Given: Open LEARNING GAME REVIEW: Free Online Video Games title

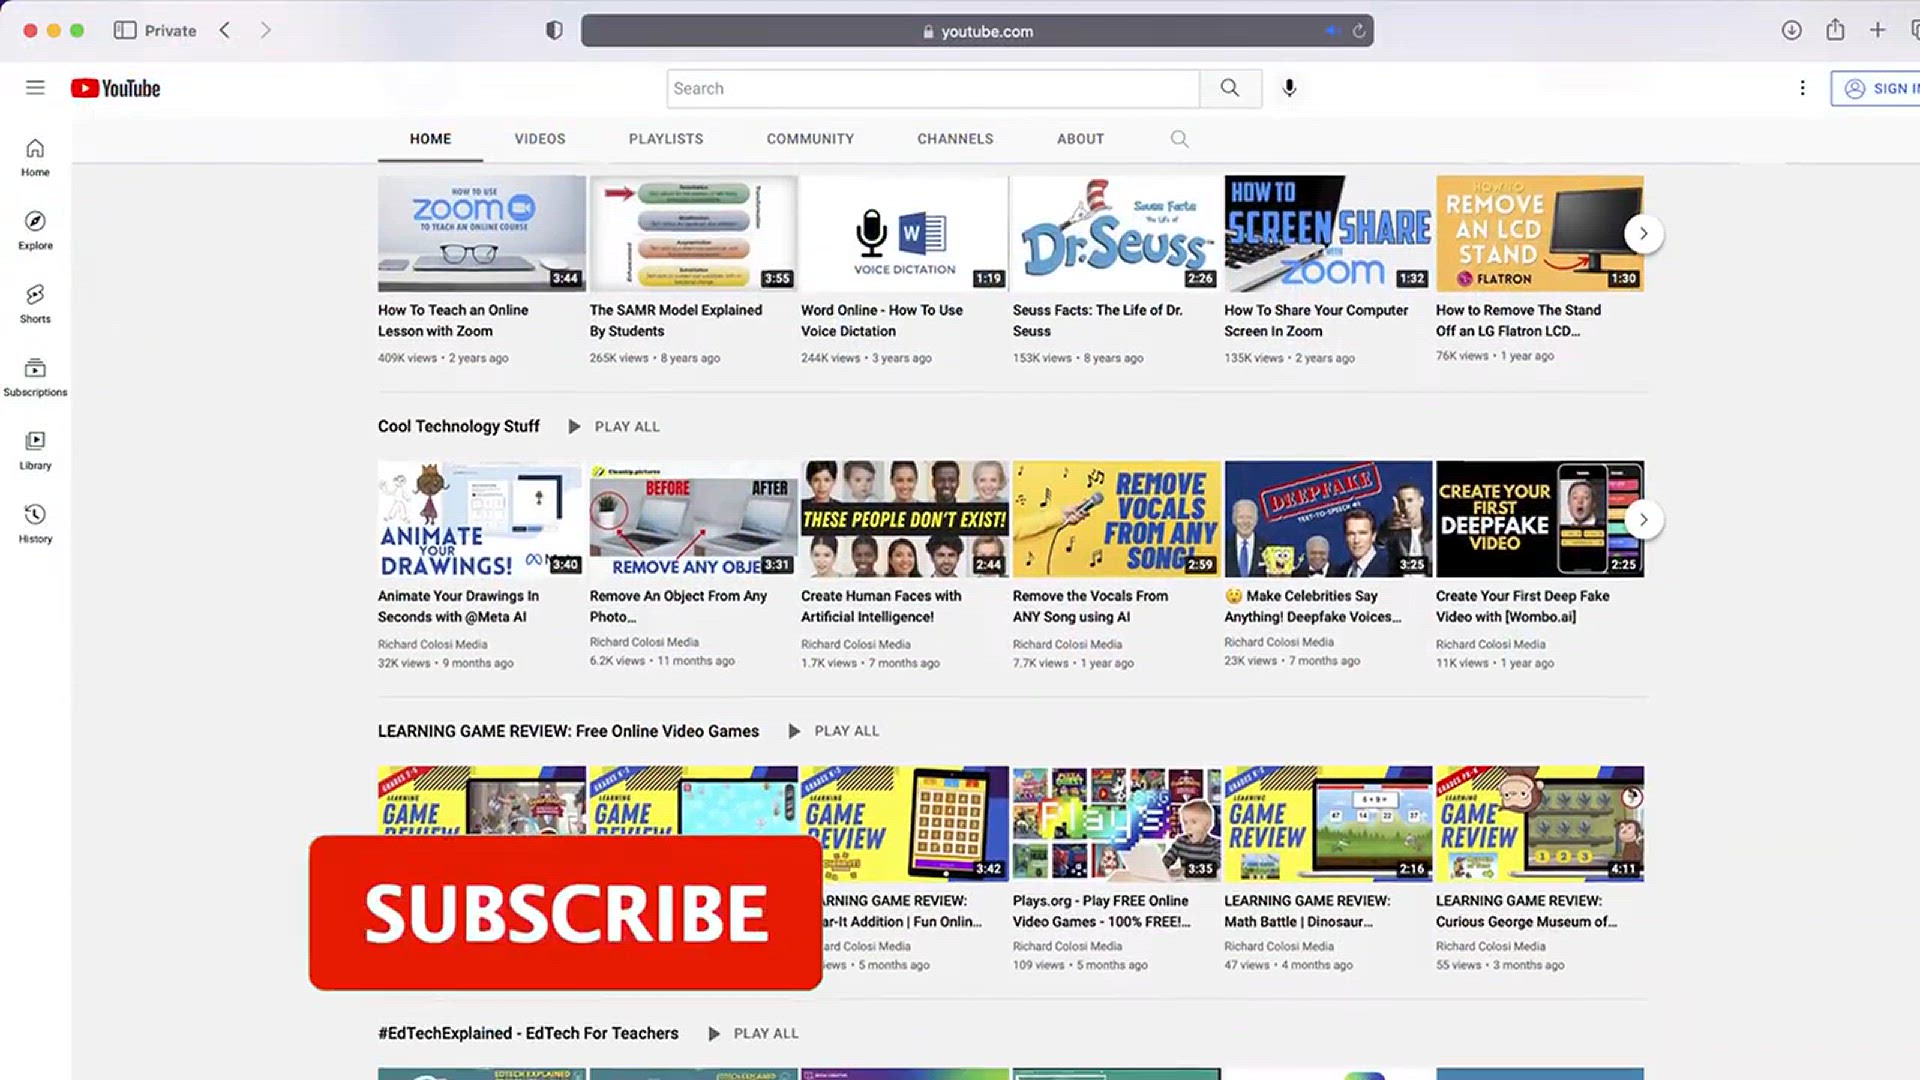Looking at the screenshot, I should click(568, 731).
